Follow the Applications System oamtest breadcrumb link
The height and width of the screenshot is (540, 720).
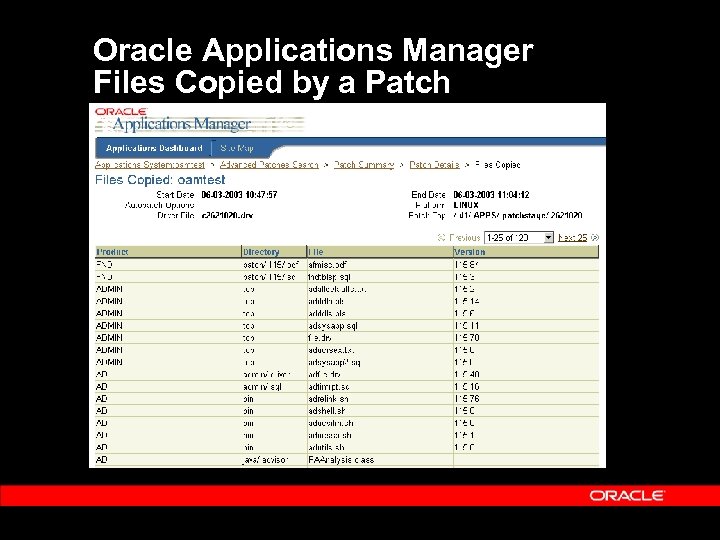pos(150,164)
